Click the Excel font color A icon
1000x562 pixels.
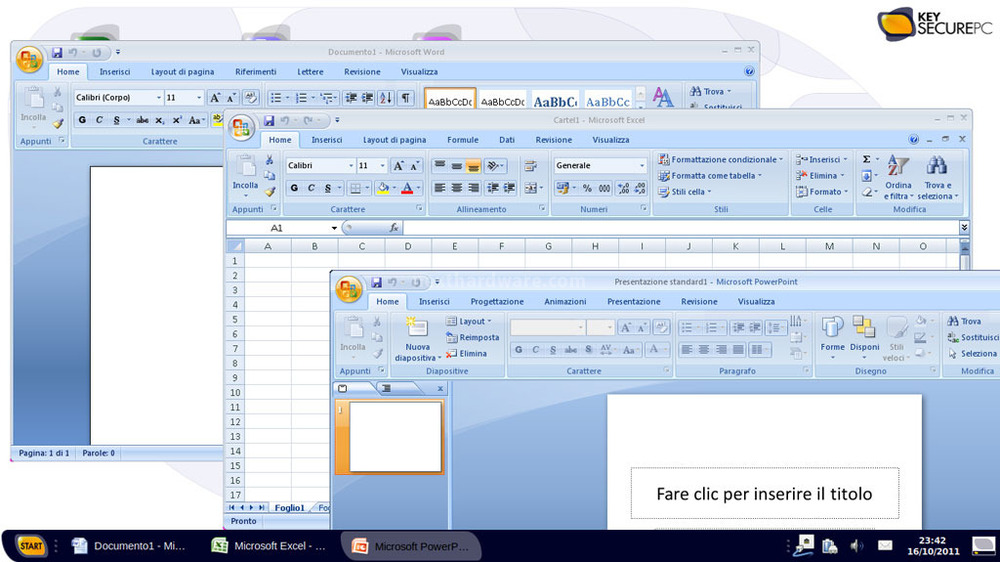coord(408,188)
